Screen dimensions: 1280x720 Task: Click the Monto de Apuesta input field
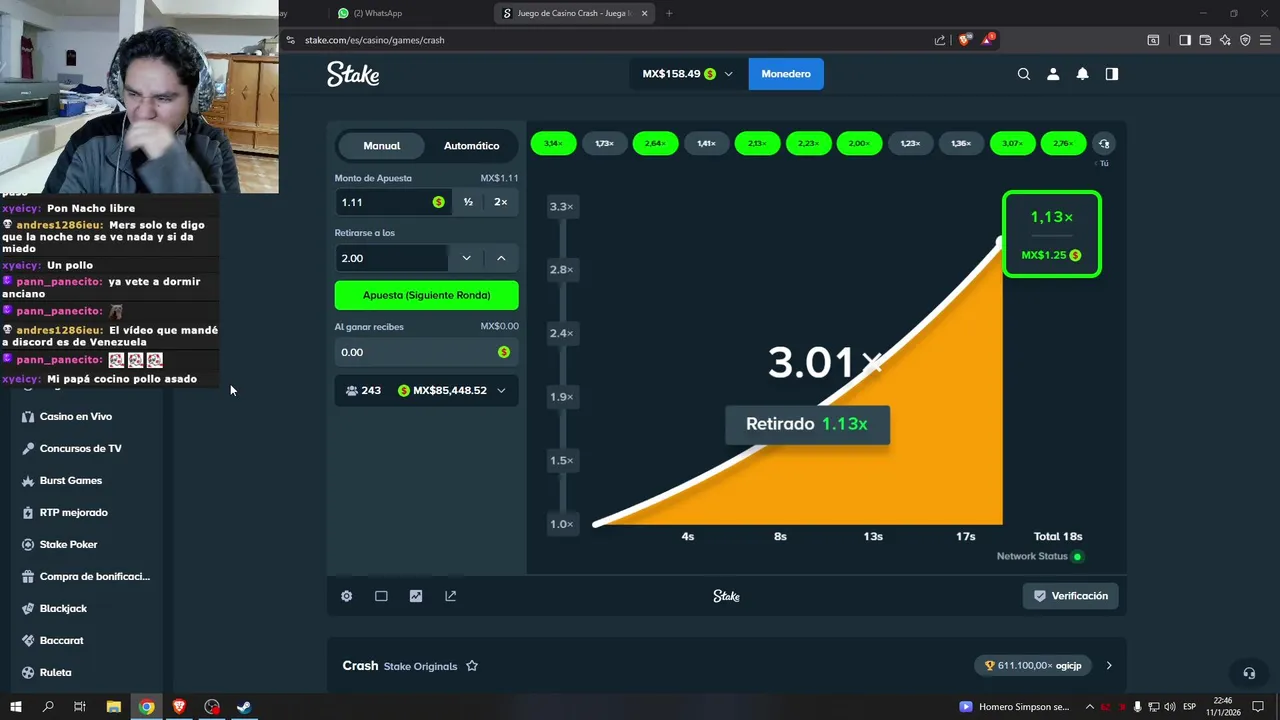pos(392,202)
